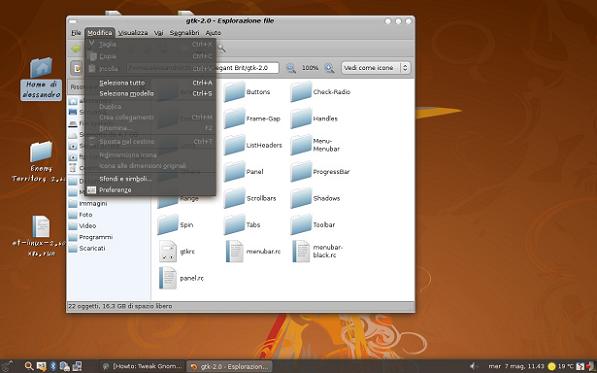Click the date and time clock
The width and height of the screenshot is (597, 373).
(516, 366)
